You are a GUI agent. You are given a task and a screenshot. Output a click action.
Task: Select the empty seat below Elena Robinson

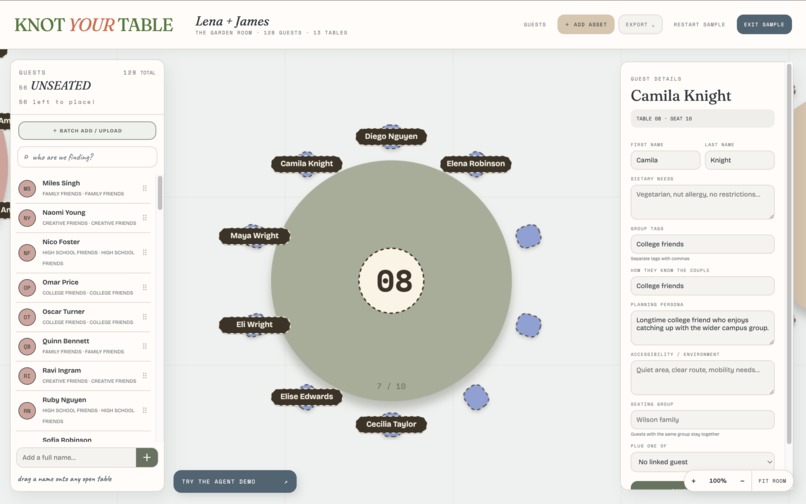pos(528,237)
